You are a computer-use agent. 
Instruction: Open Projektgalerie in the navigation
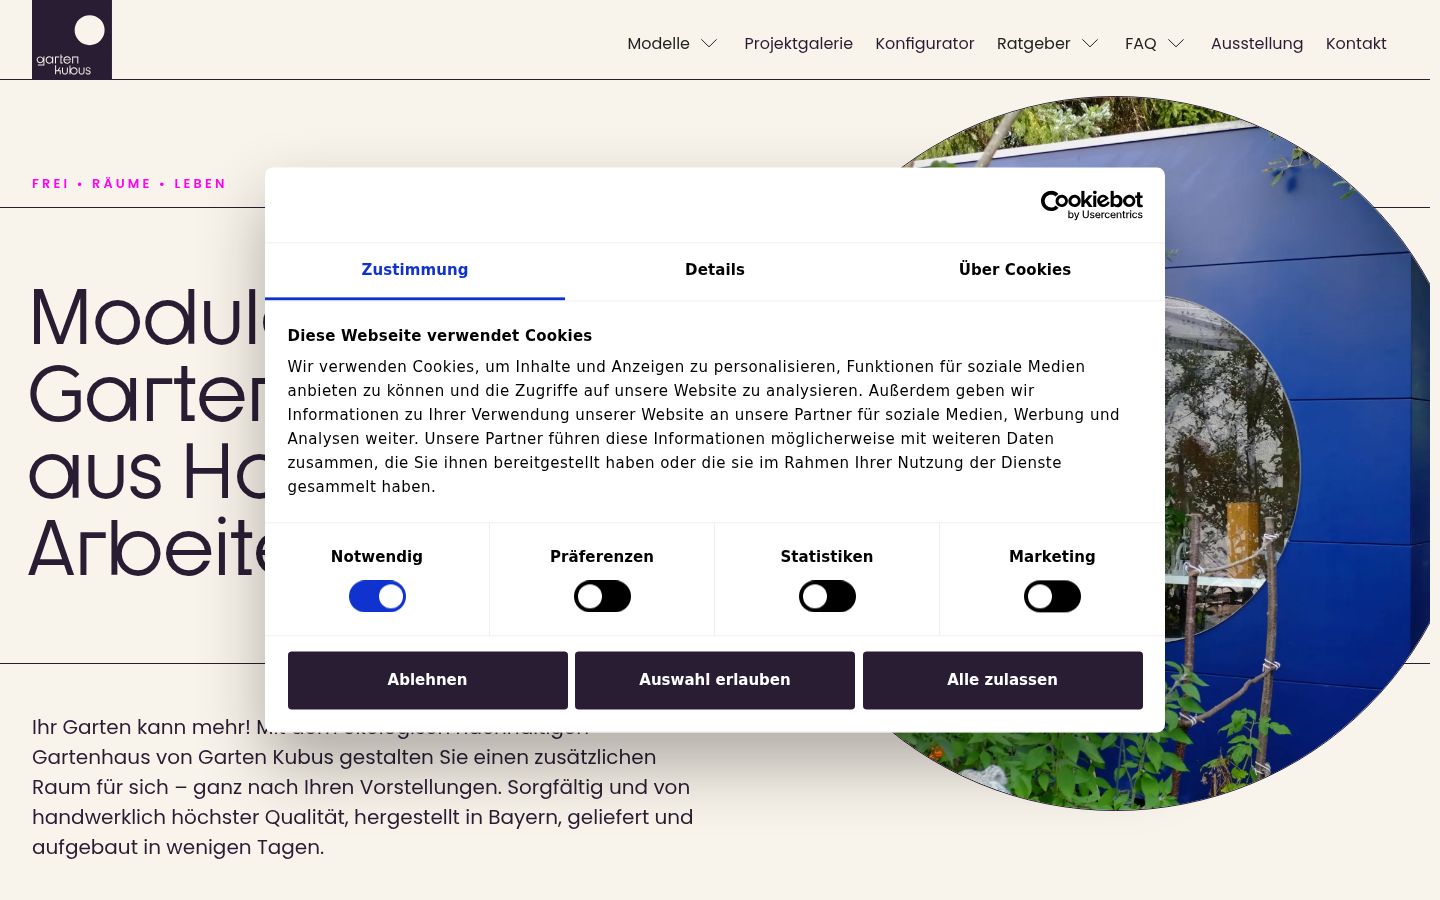click(798, 44)
